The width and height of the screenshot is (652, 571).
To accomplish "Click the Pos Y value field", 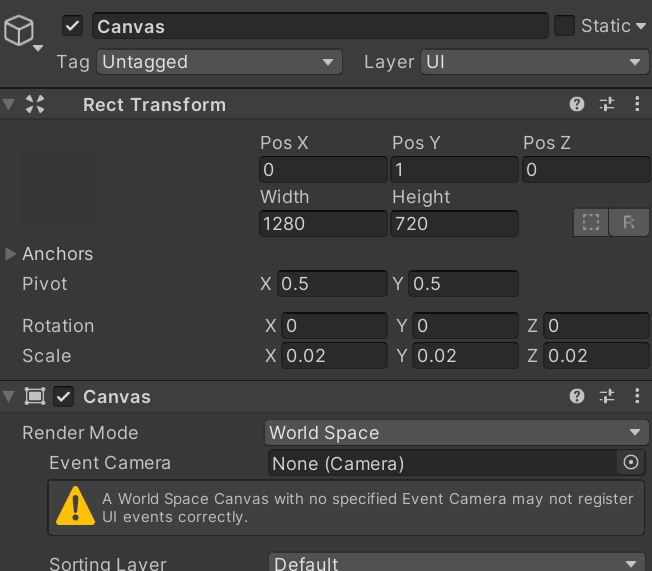I will (454, 170).
